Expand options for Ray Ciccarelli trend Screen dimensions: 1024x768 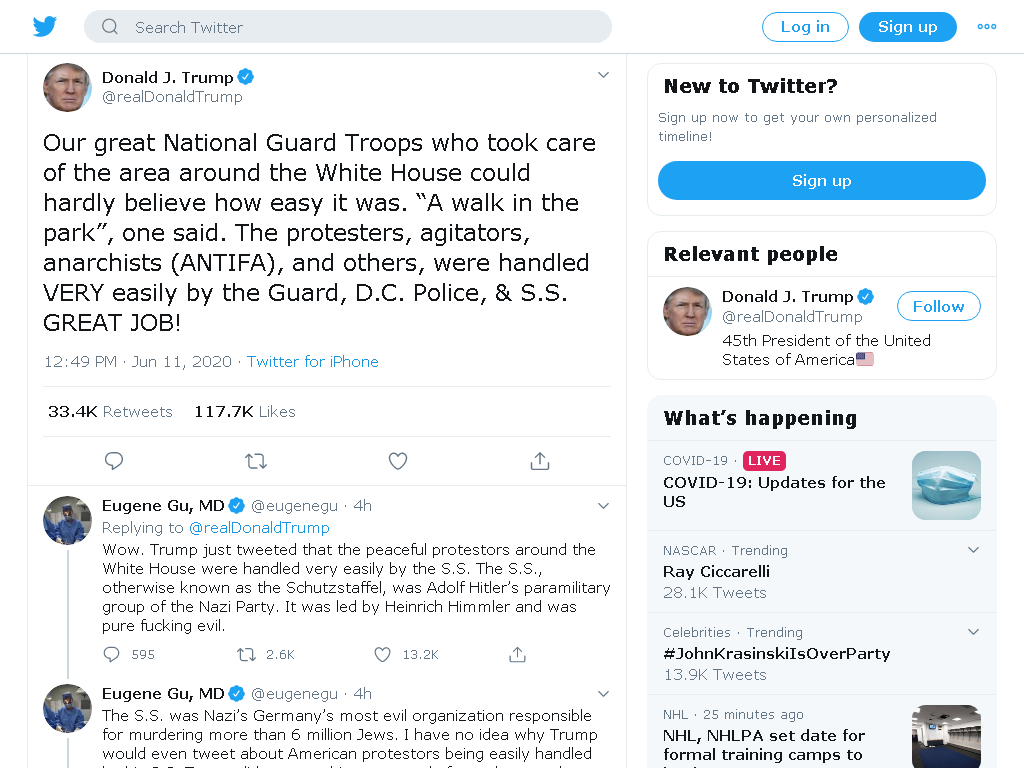[973, 550]
